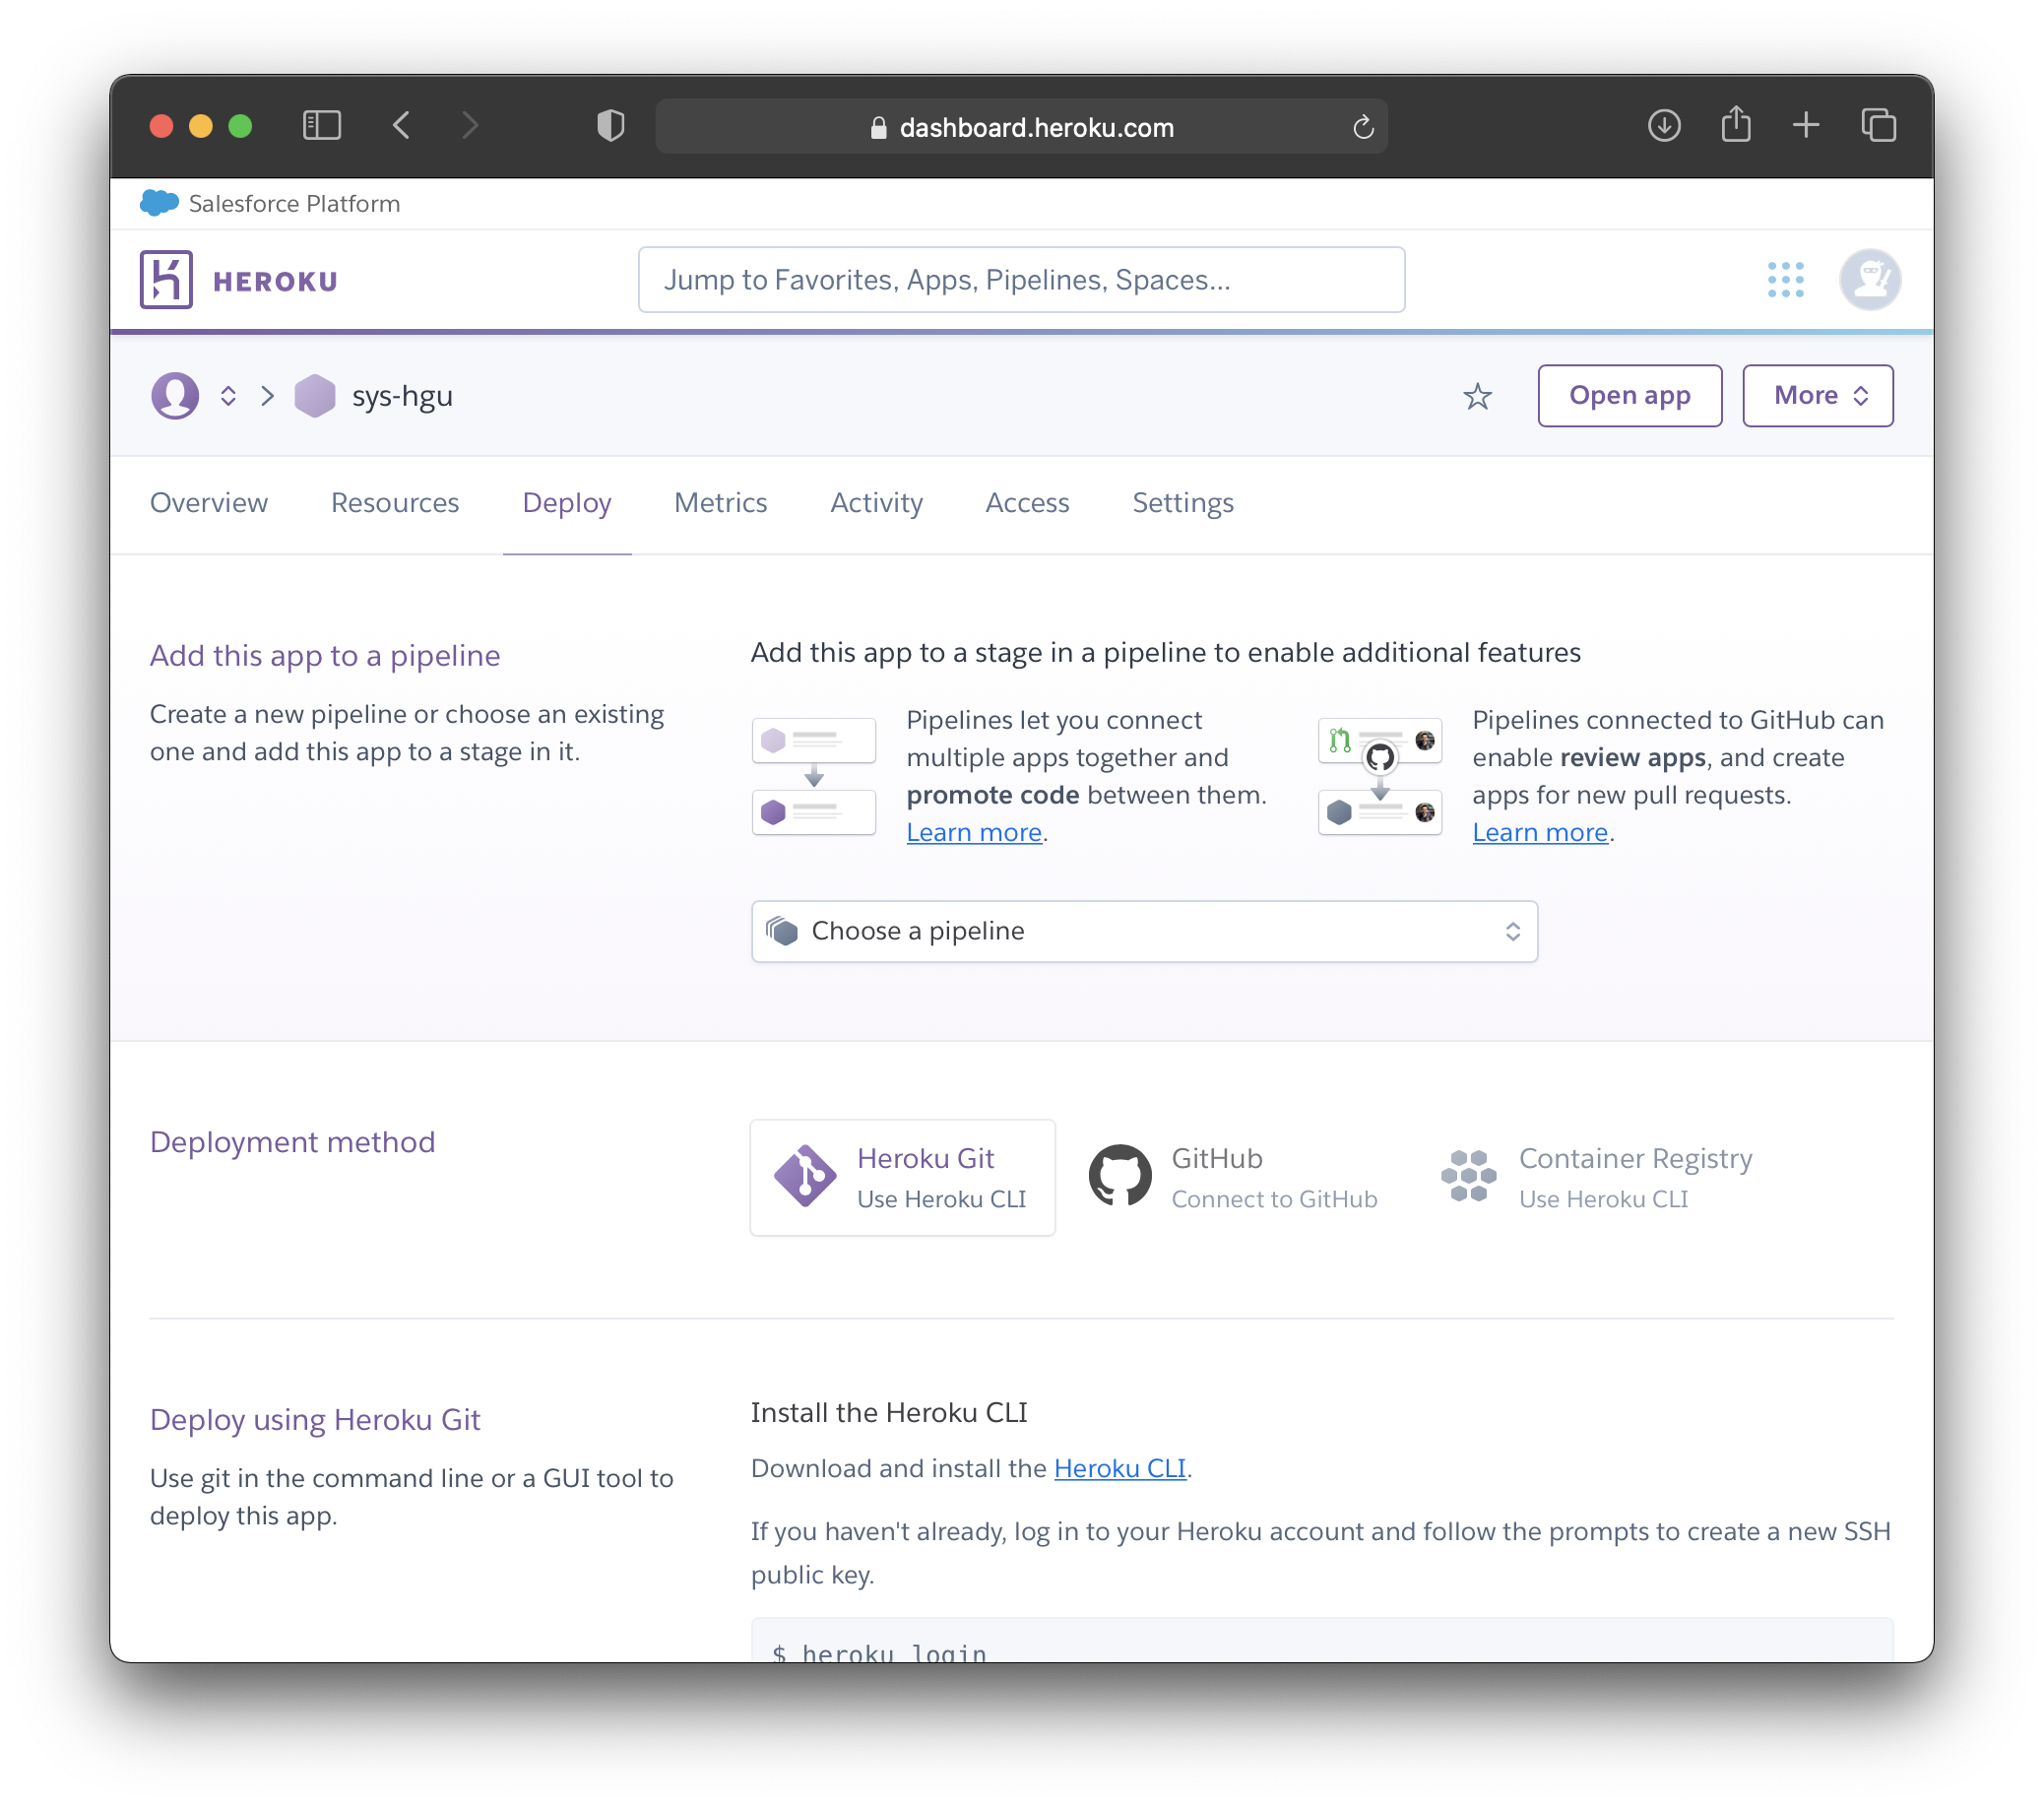Click the personal account avatar in breadcrumb
The image size is (2044, 1808).
(175, 396)
